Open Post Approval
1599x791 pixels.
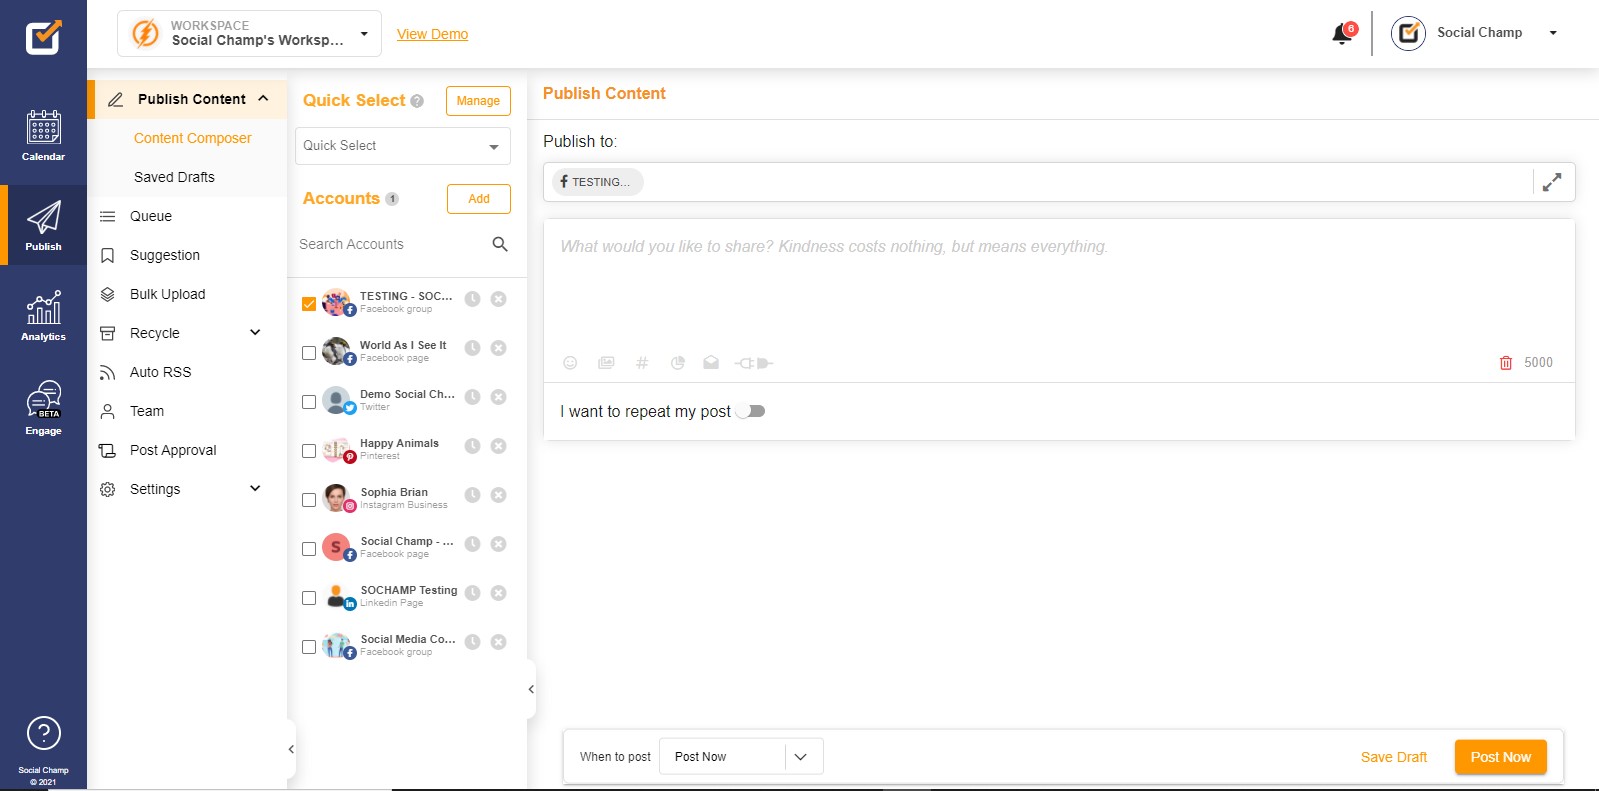[x=173, y=450]
